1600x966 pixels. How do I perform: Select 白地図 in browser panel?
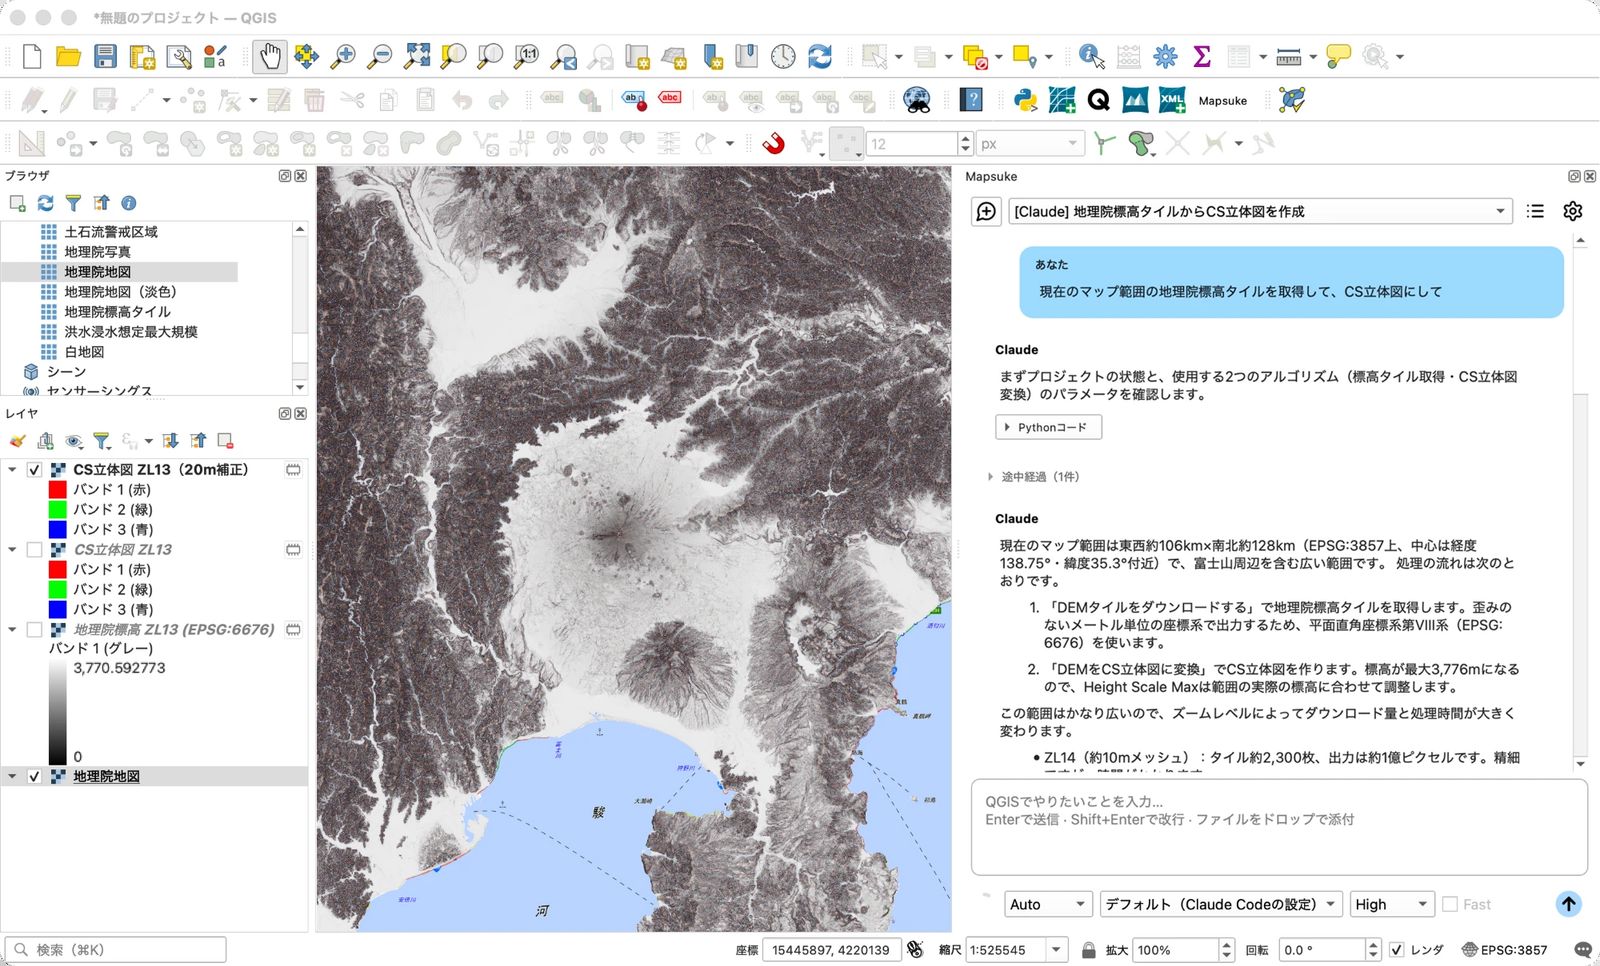[x=84, y=351]
